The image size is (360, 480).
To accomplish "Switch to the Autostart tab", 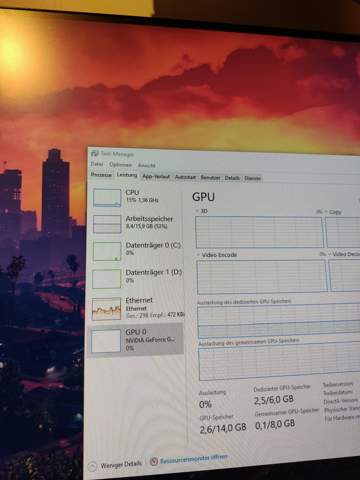I will coord(185,177).
